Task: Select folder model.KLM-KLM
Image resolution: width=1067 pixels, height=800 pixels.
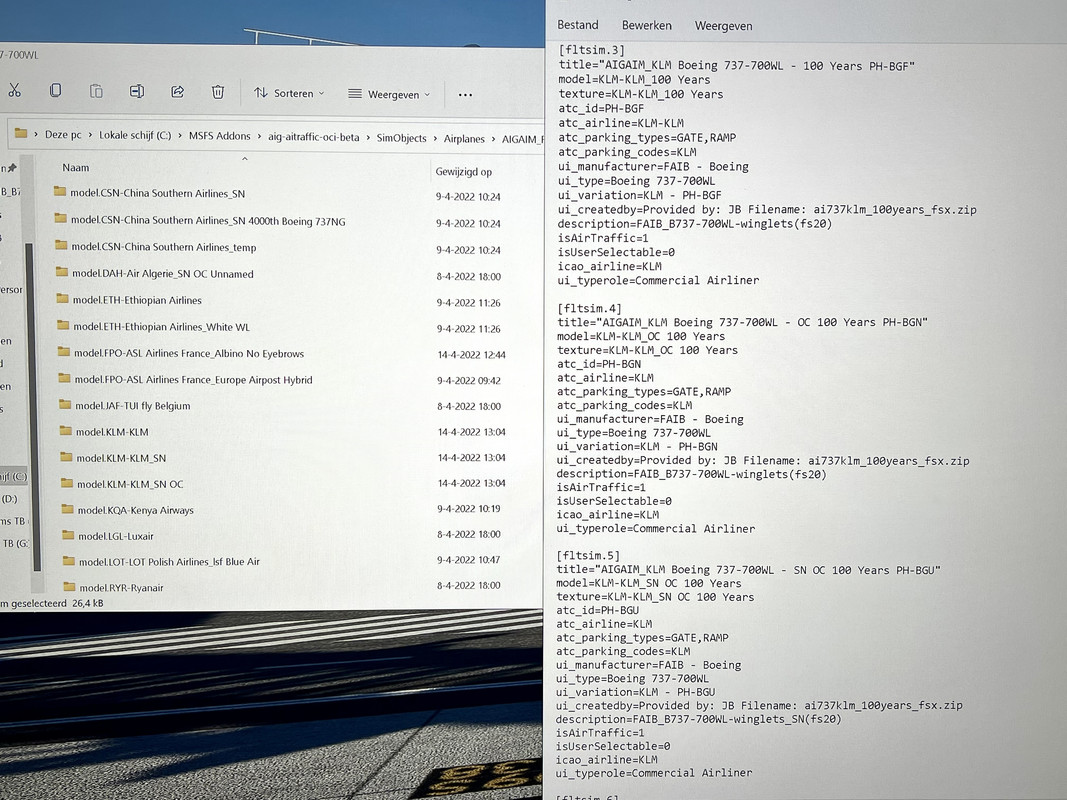Action: point(112,432)
